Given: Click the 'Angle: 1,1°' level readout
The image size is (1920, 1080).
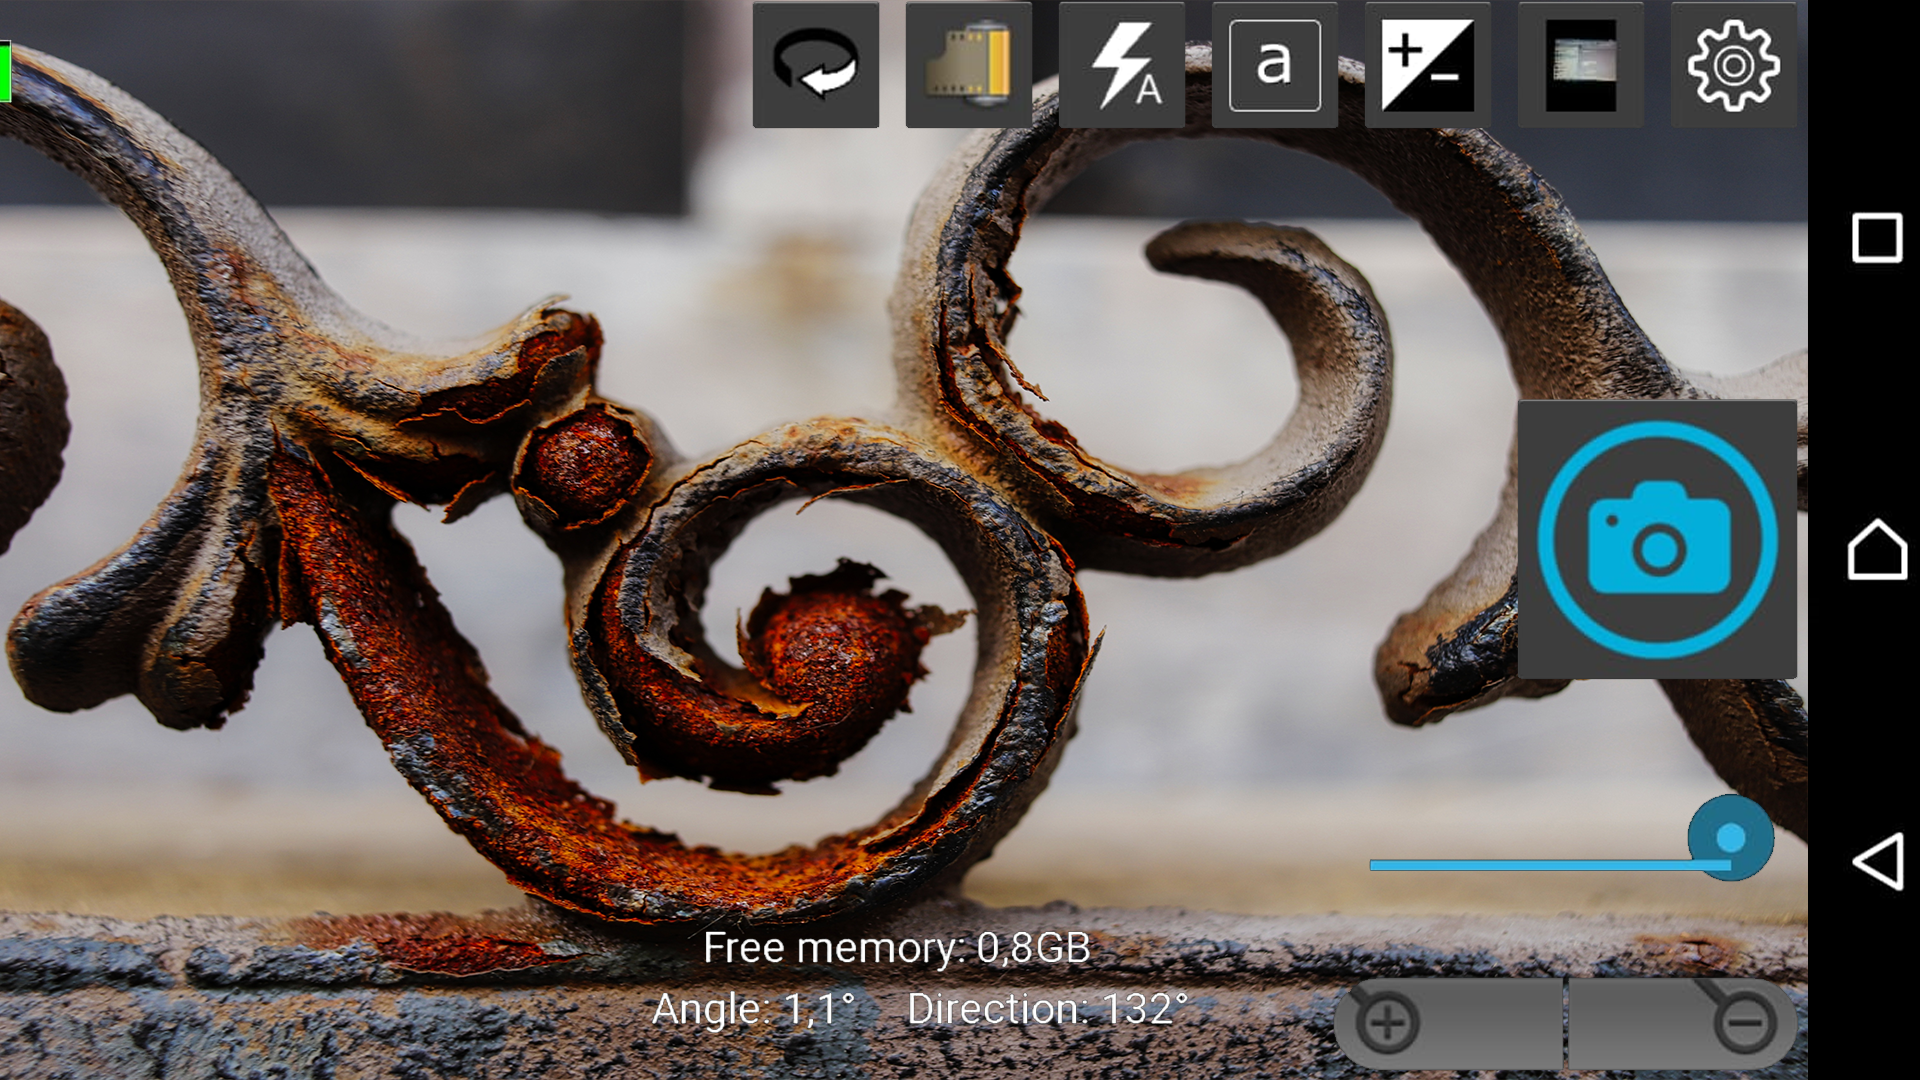Looking at the screenshot, I should pos(753,1009).
